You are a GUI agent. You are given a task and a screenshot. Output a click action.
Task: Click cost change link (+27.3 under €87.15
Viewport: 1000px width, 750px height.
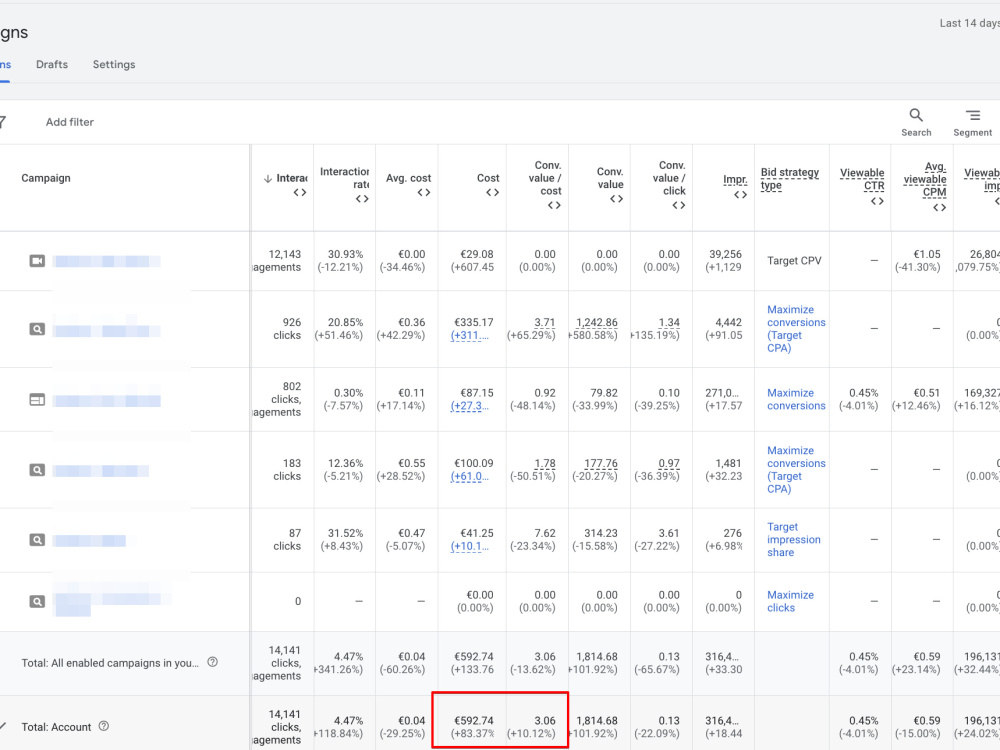click(x=470, y=406)
